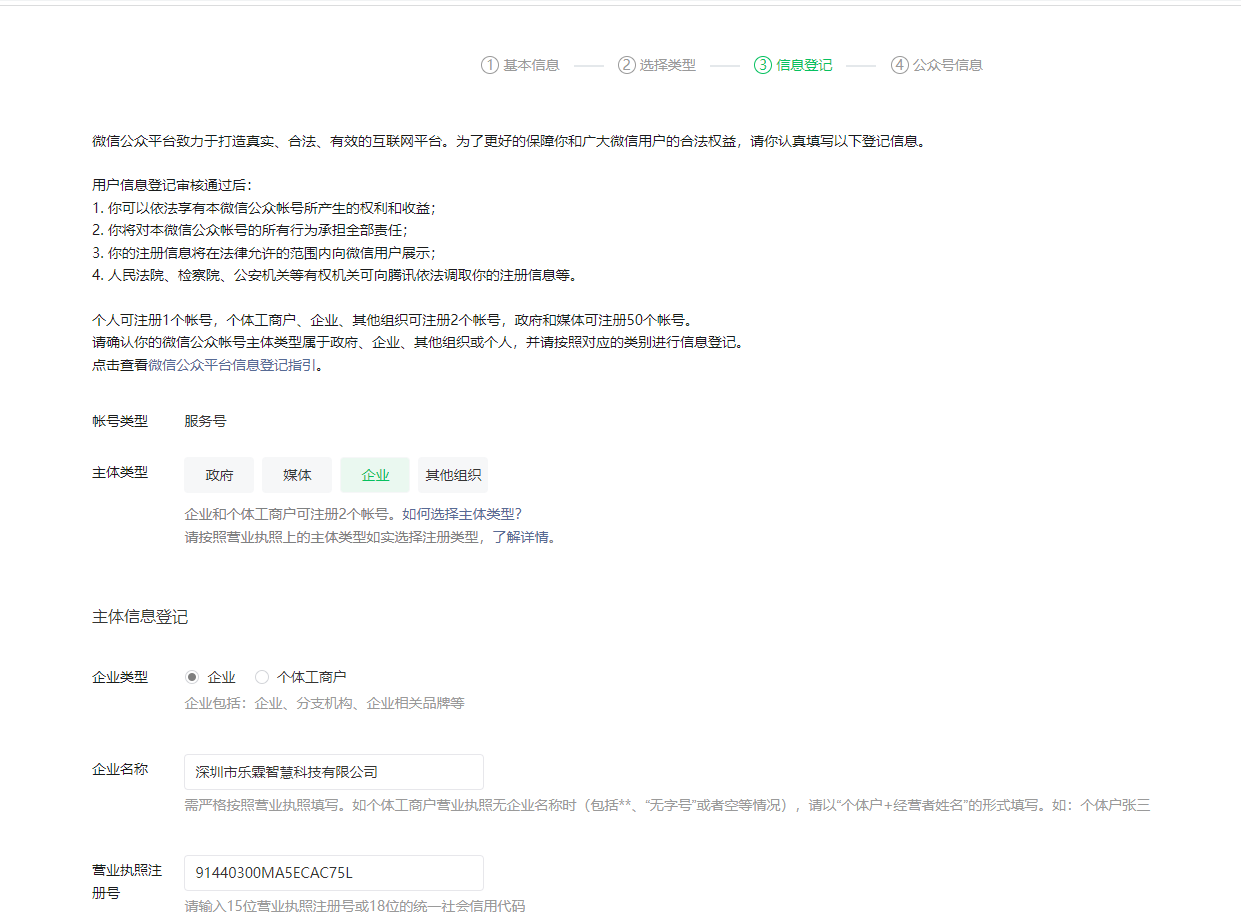This screenshot has height=922, width=1241.
Task: Select the 信息登记 step label
Action: 805,65
